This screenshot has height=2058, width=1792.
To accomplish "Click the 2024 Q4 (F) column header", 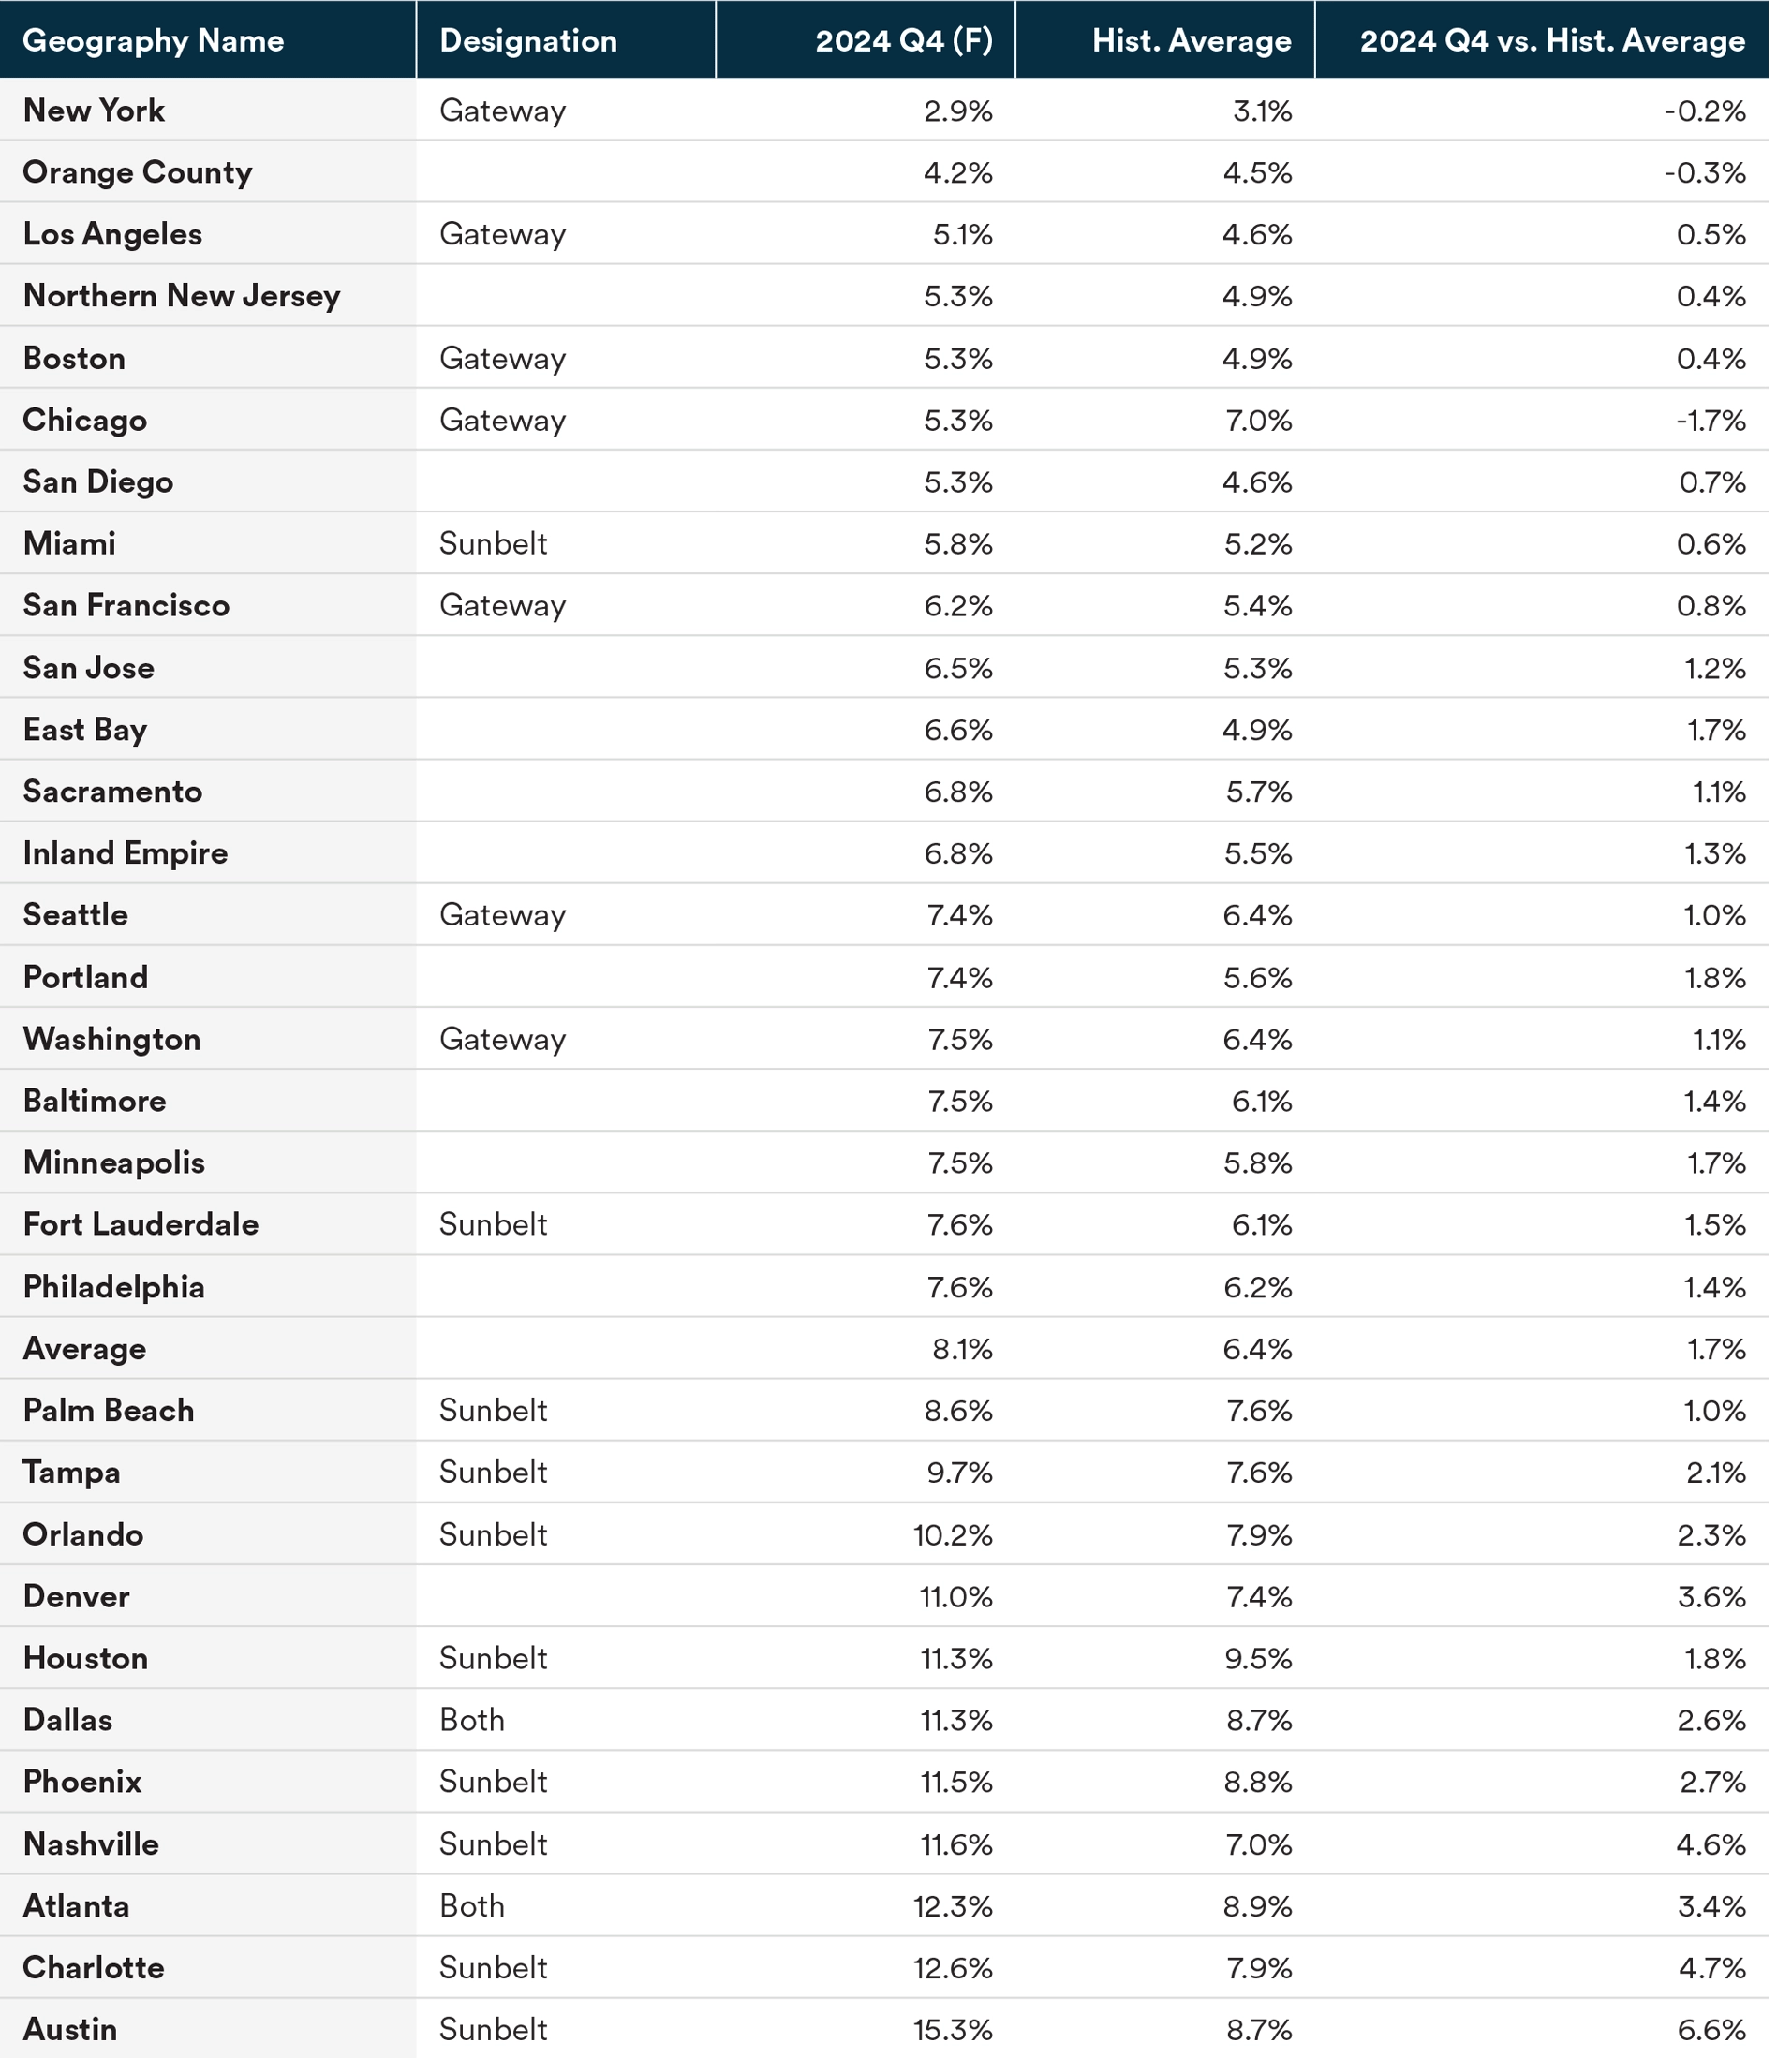I will click(903, 41).
